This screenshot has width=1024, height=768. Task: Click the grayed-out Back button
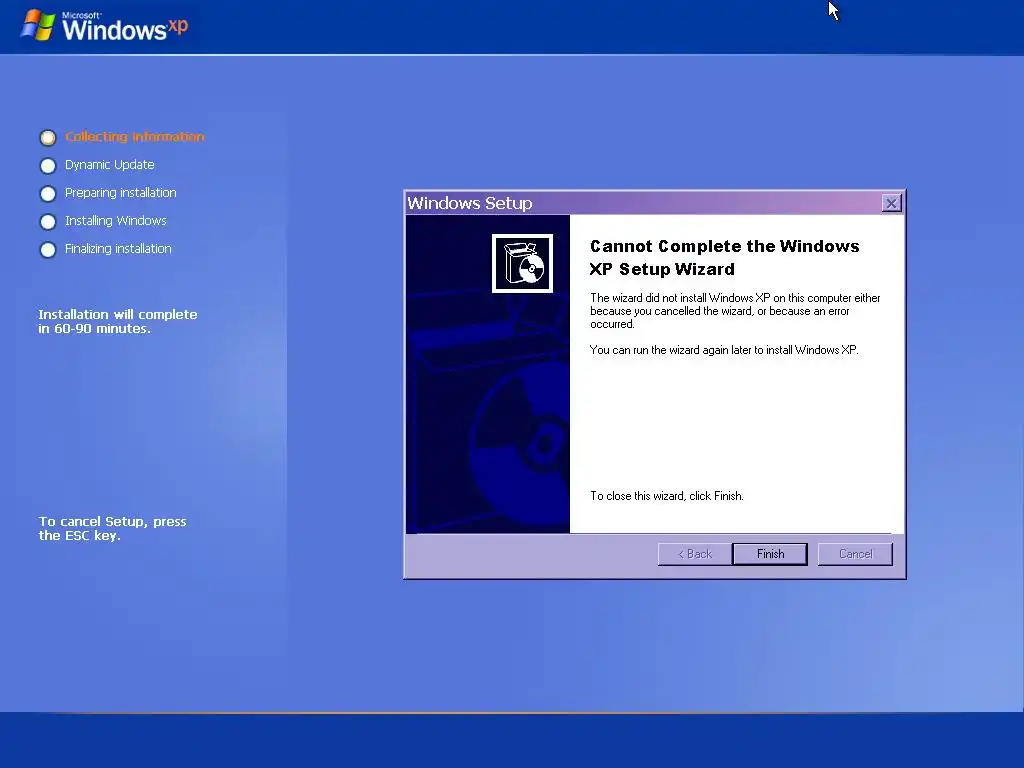695,554
